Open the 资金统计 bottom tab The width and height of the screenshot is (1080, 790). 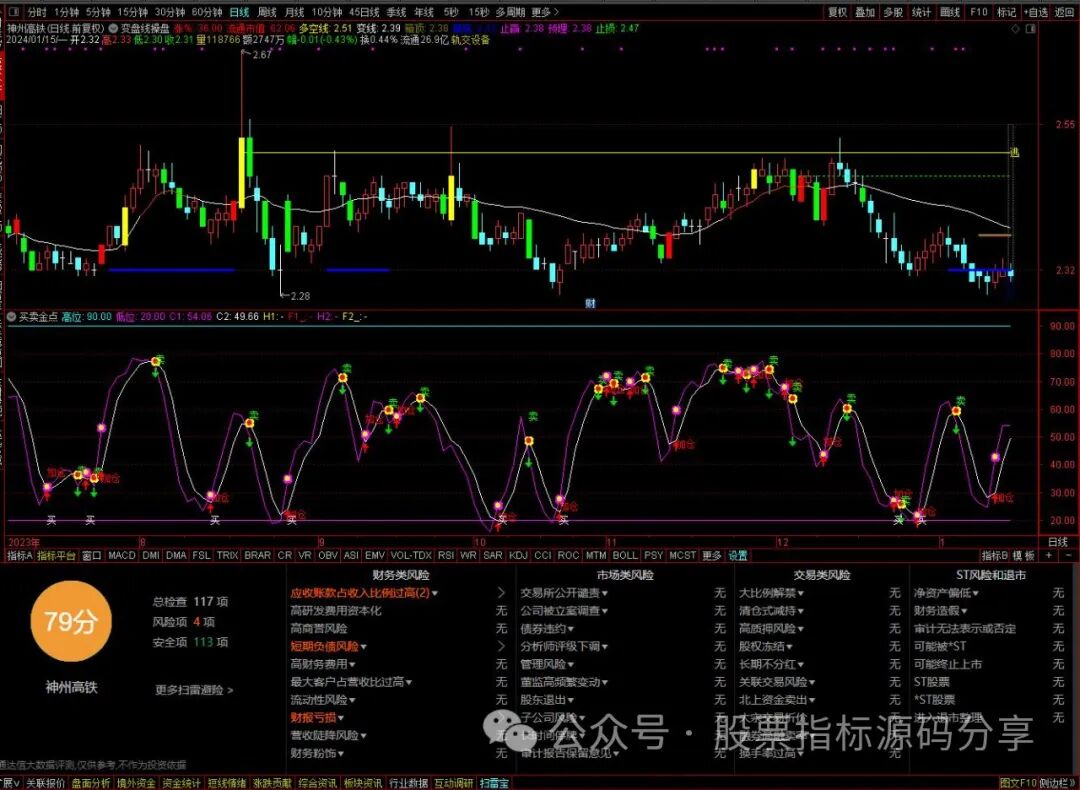(x=181, y=783)
